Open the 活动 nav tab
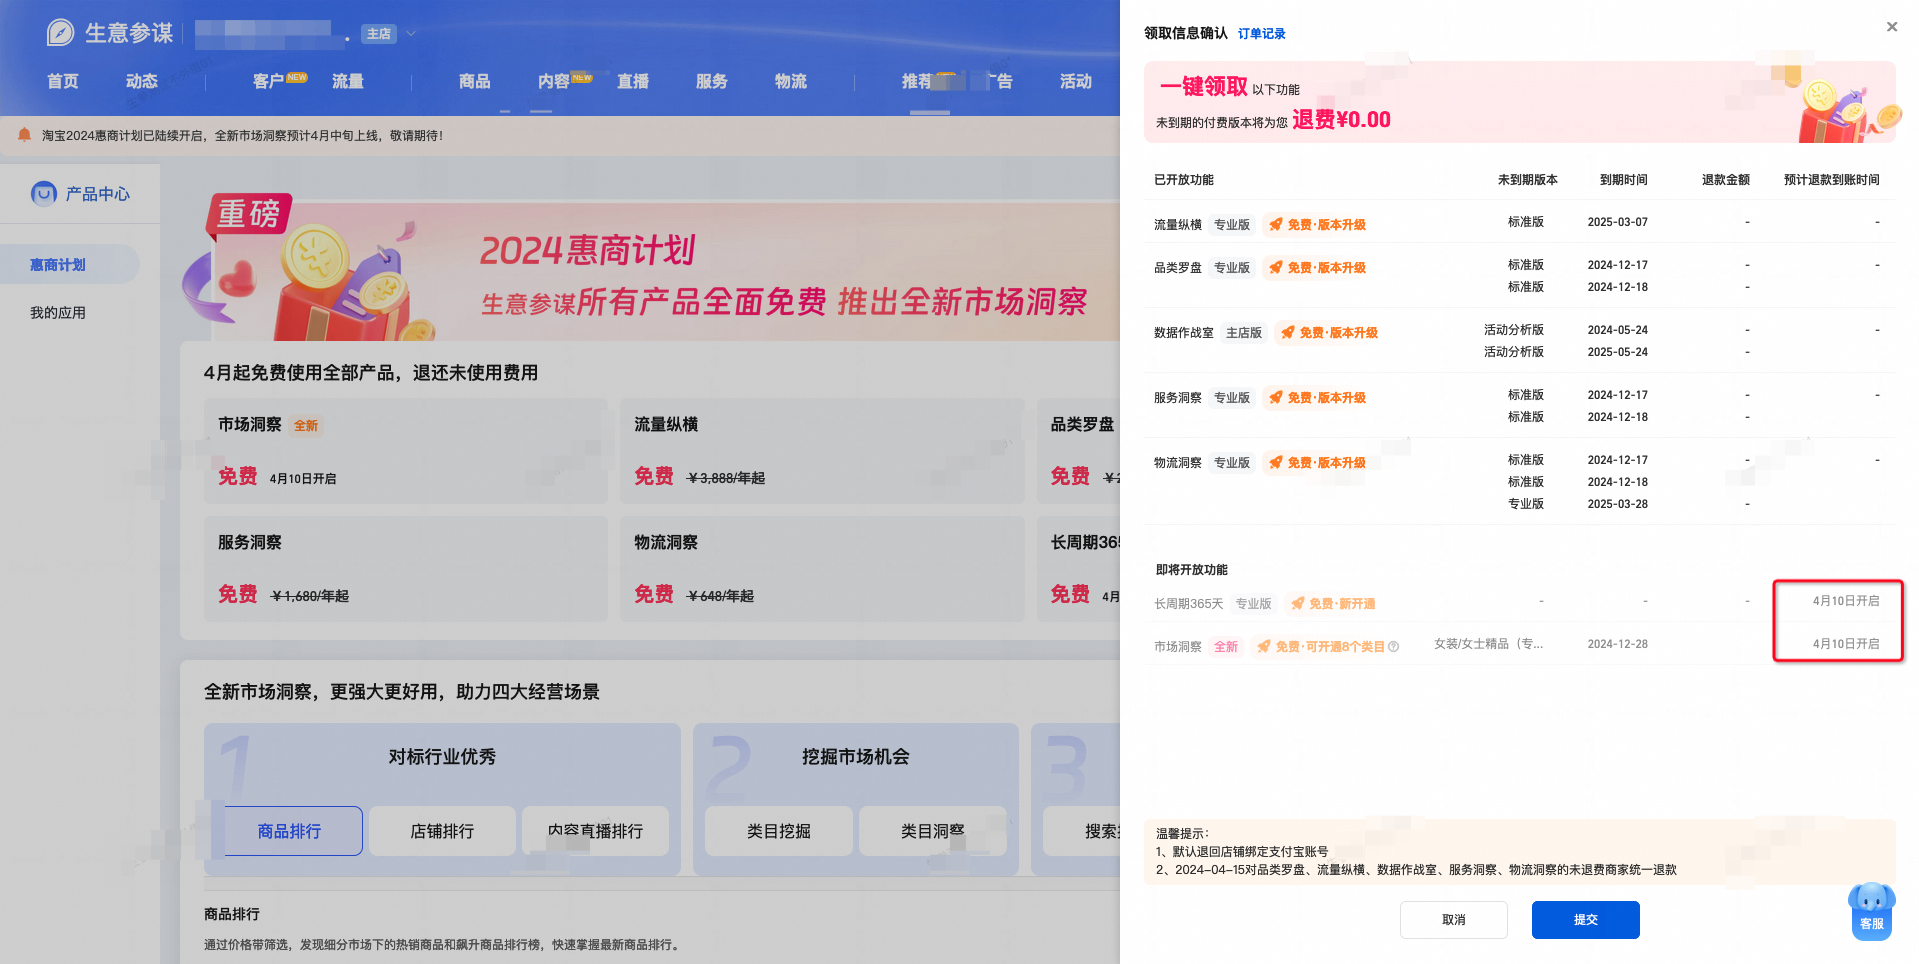The image size is (1919, 964). click(x=1076, y=81)
